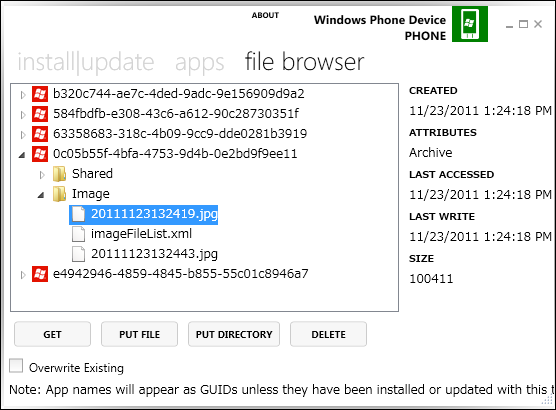Expand the Shared folder arrow
The image size is (556, 410).
tap(42, 174)
